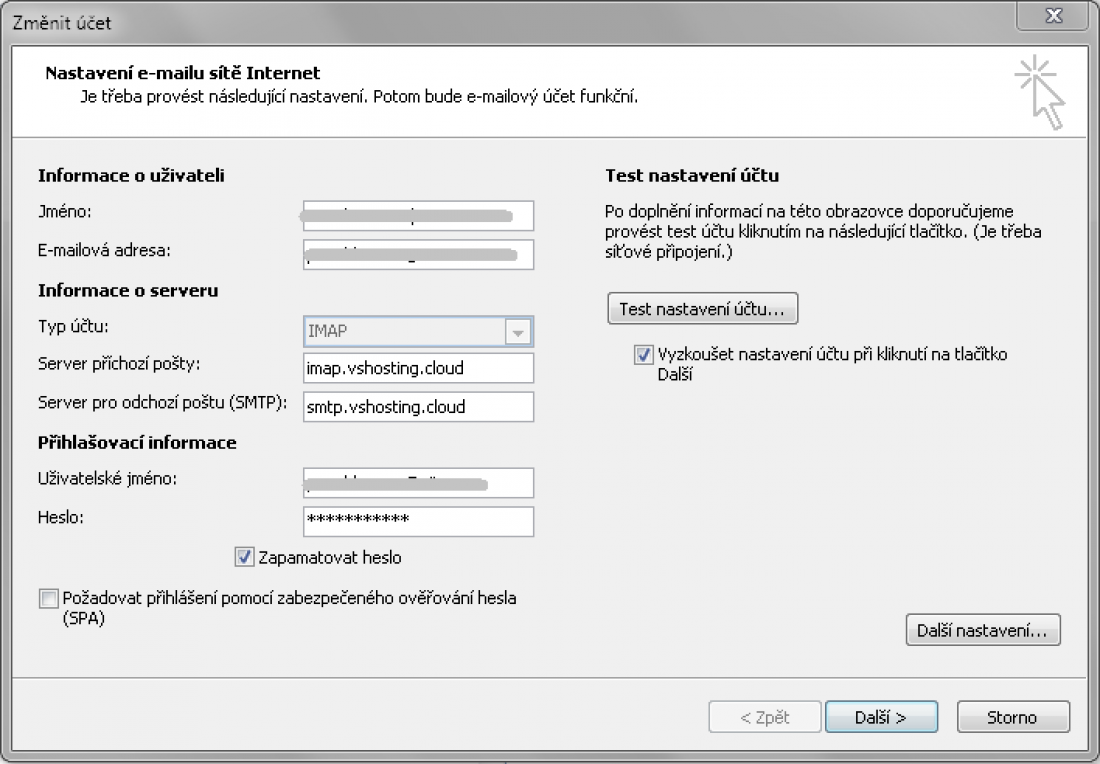Viewport: 1100px width, 764px height.
Task: Click the Nastavení e-mailu sítě Internet heading
Action: pos(183,73)
